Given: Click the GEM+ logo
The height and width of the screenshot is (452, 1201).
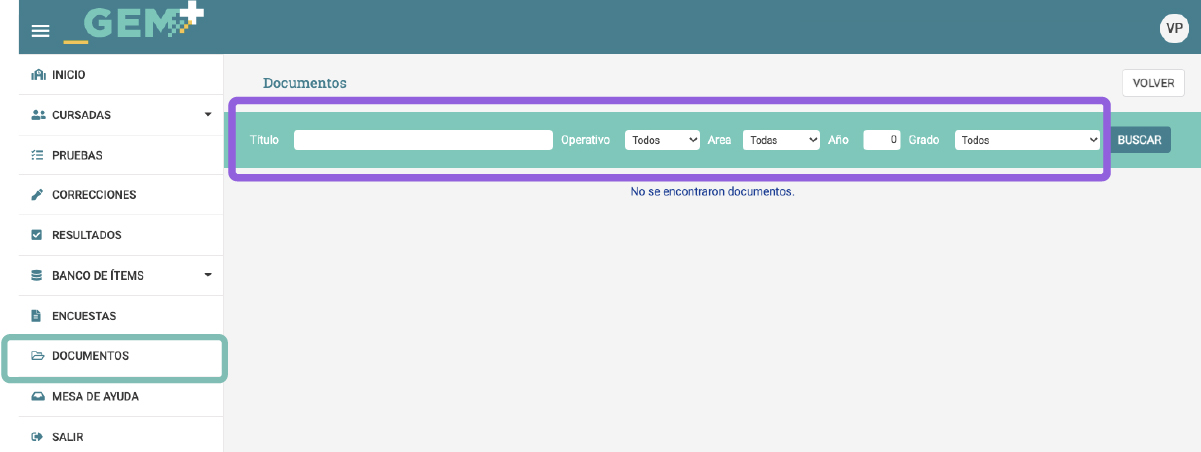Looking at the screenshot, I should [133, 25].
